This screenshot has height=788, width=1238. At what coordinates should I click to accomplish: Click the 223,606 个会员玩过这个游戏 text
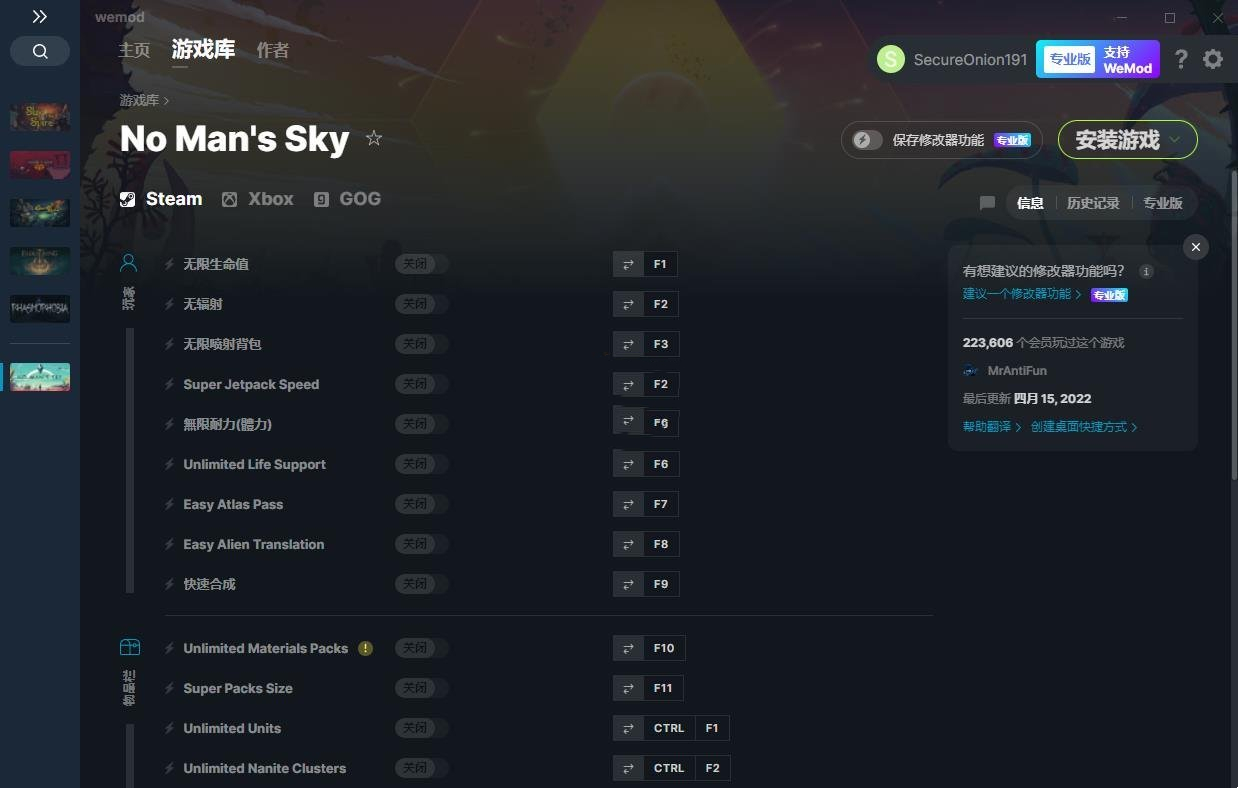(x=1043, y=343)
